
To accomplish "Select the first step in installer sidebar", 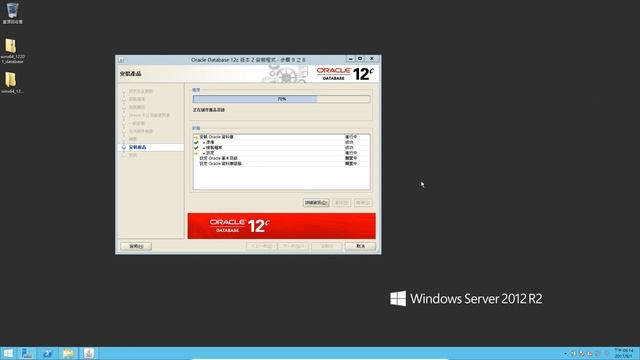I will point(140,91).
